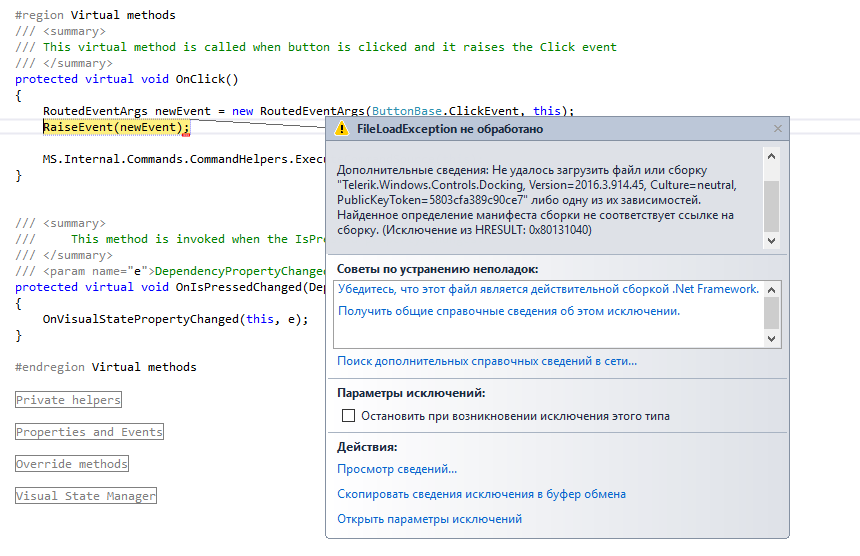Expand the 'Properties and Events' collapsed region

(89, 432)
